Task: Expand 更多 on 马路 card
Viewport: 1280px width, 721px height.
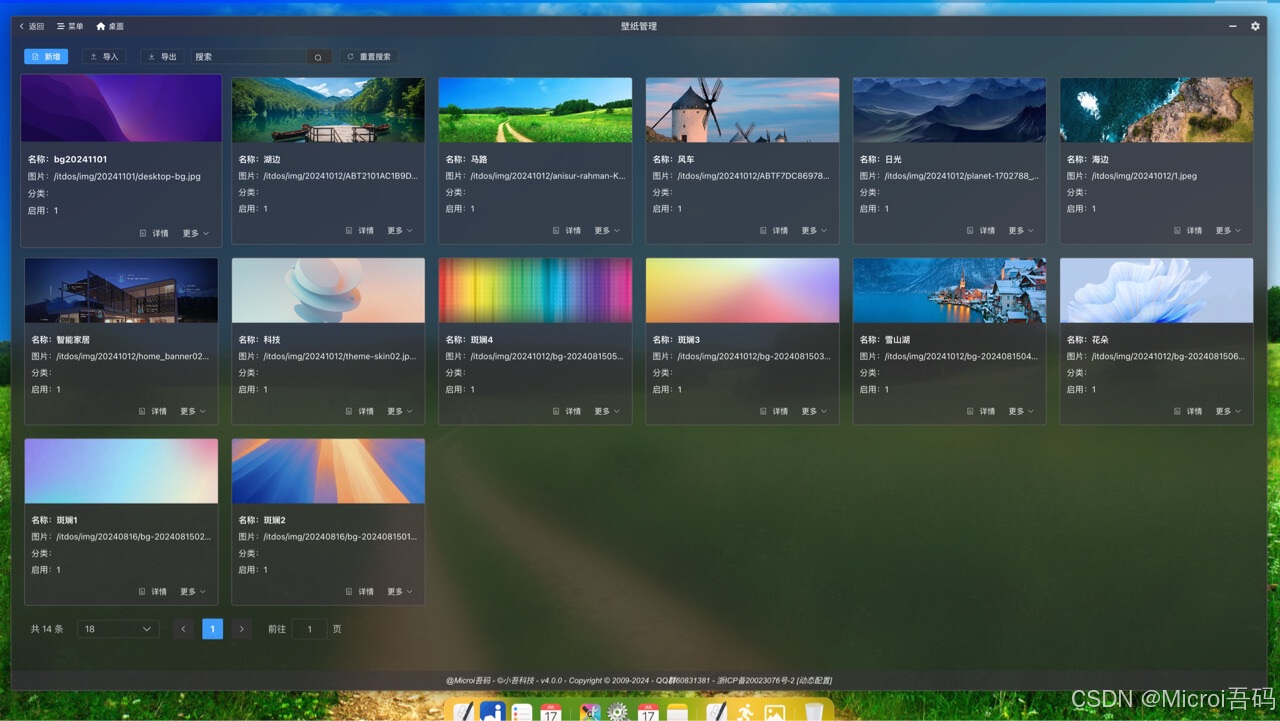Action: 607,231
